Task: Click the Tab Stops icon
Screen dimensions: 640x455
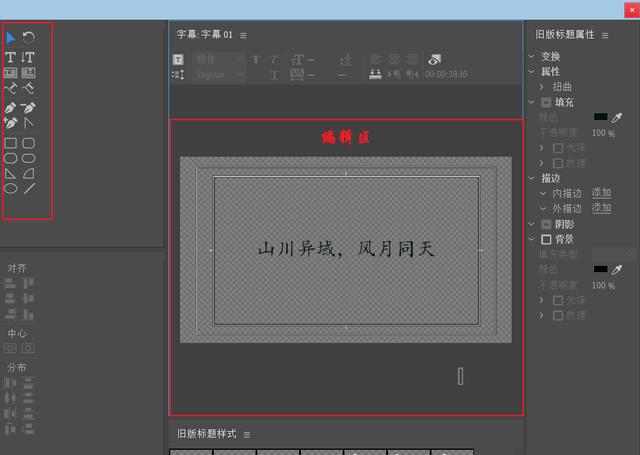Action: coord(376,74)
